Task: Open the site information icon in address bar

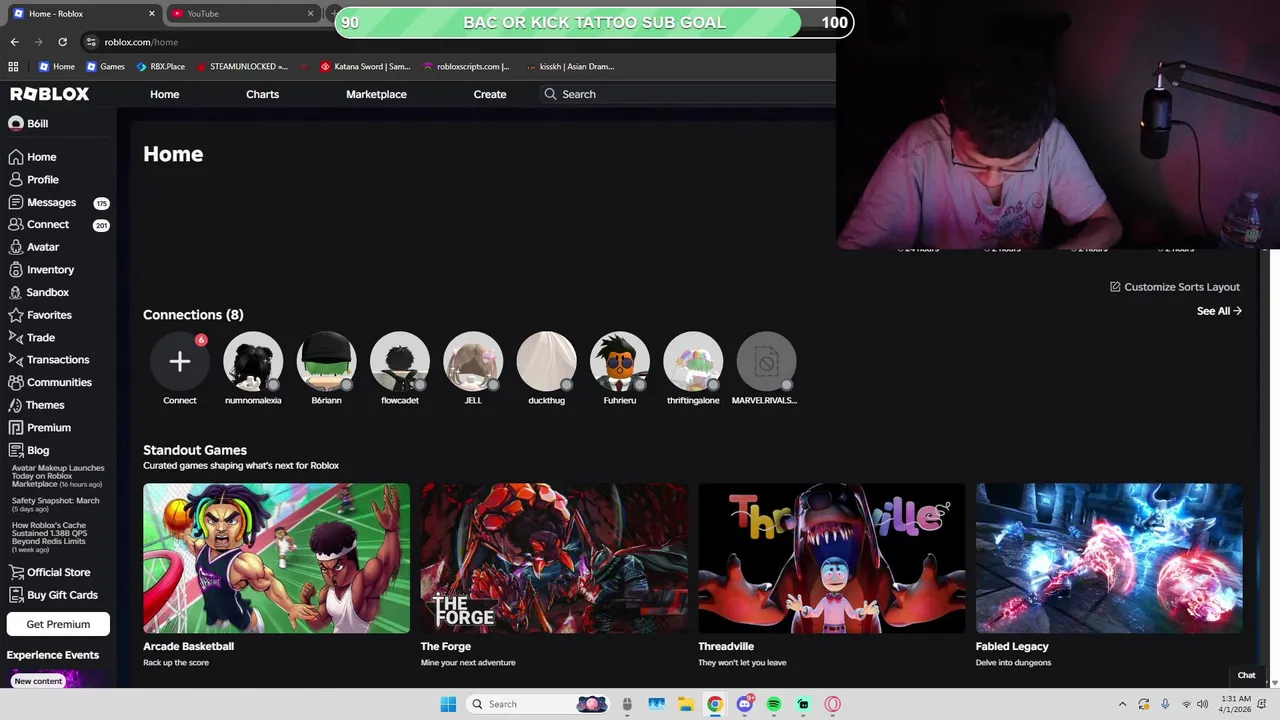Action: pos(91,42)
